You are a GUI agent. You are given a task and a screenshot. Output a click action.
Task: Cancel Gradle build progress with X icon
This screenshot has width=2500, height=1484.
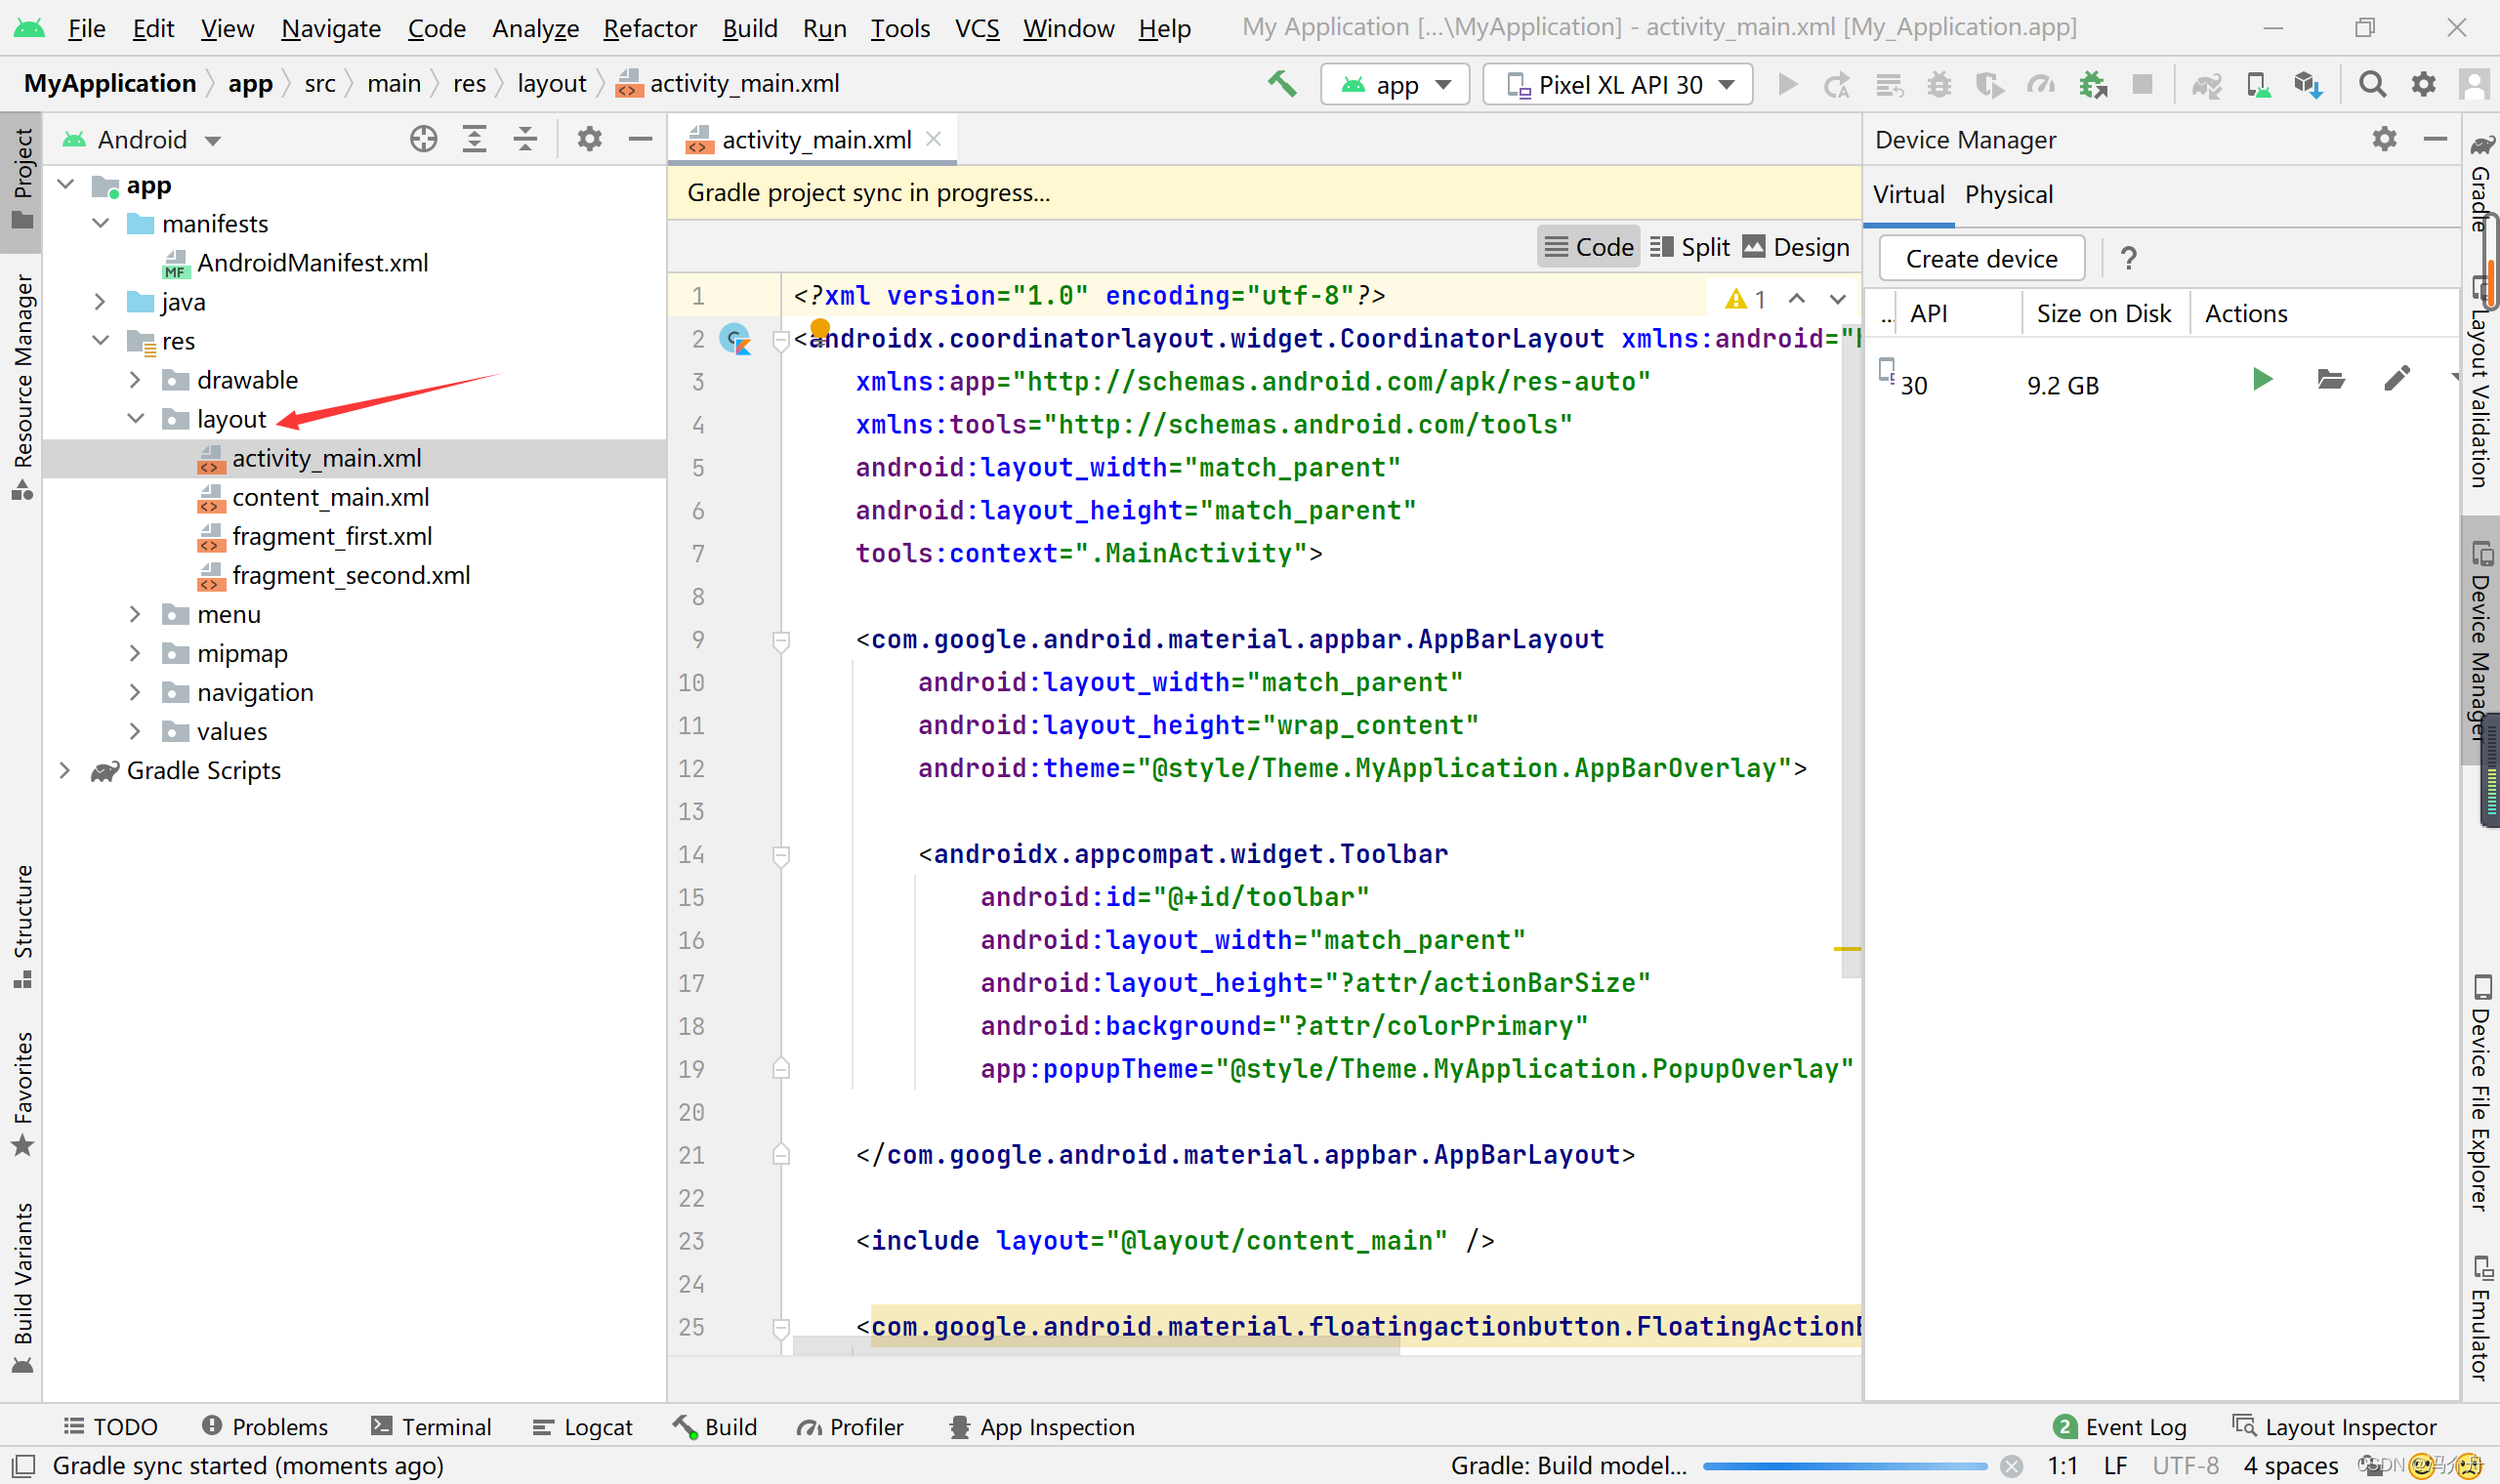pyautogui.click(x=2012, y=1466)
